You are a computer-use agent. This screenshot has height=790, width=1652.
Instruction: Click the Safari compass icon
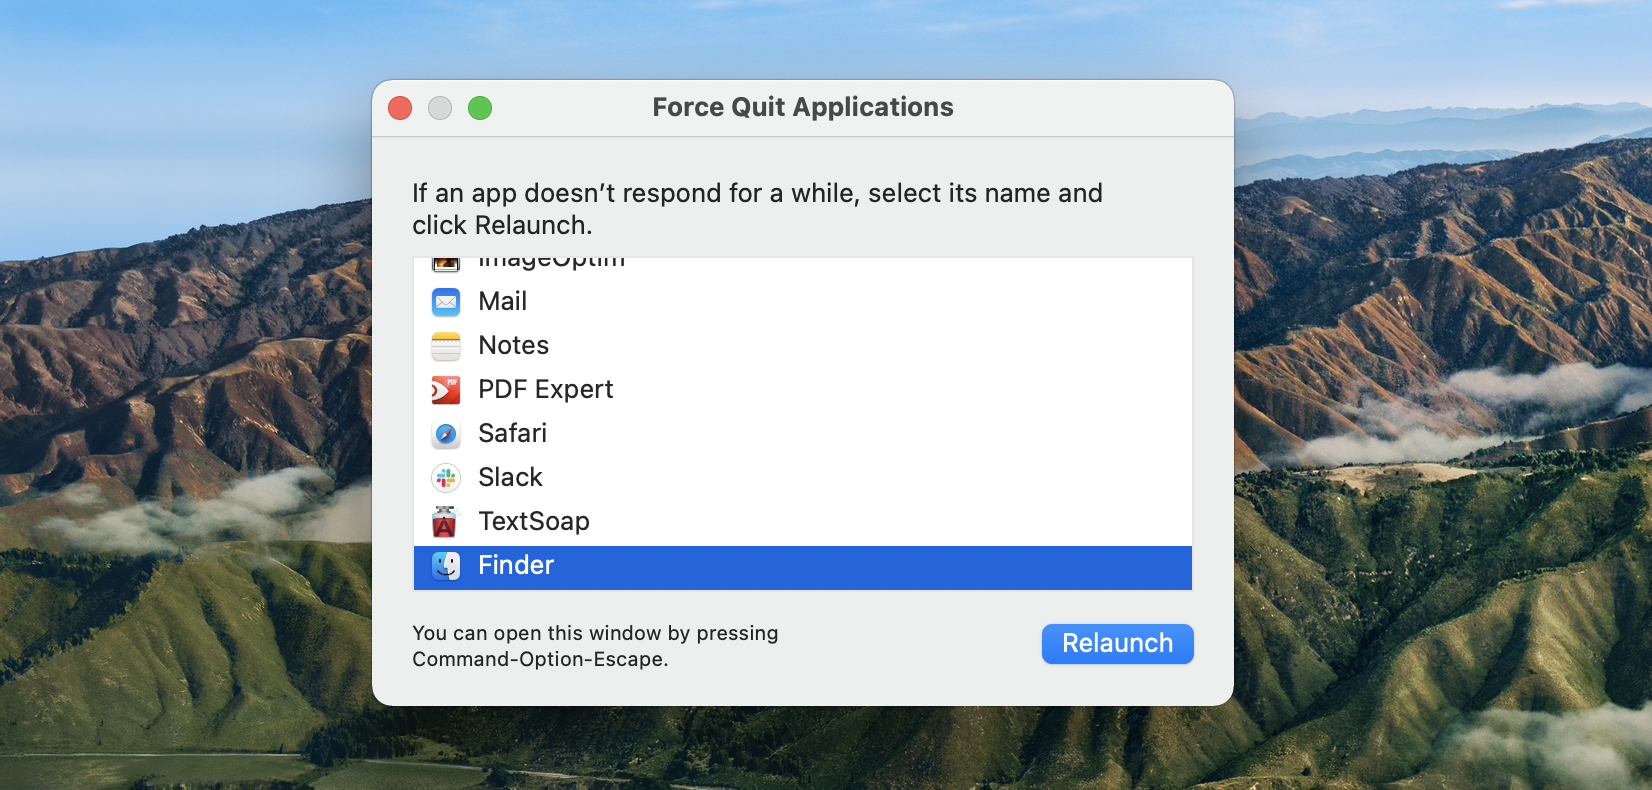pyautogui.click(x=446, y=433)
